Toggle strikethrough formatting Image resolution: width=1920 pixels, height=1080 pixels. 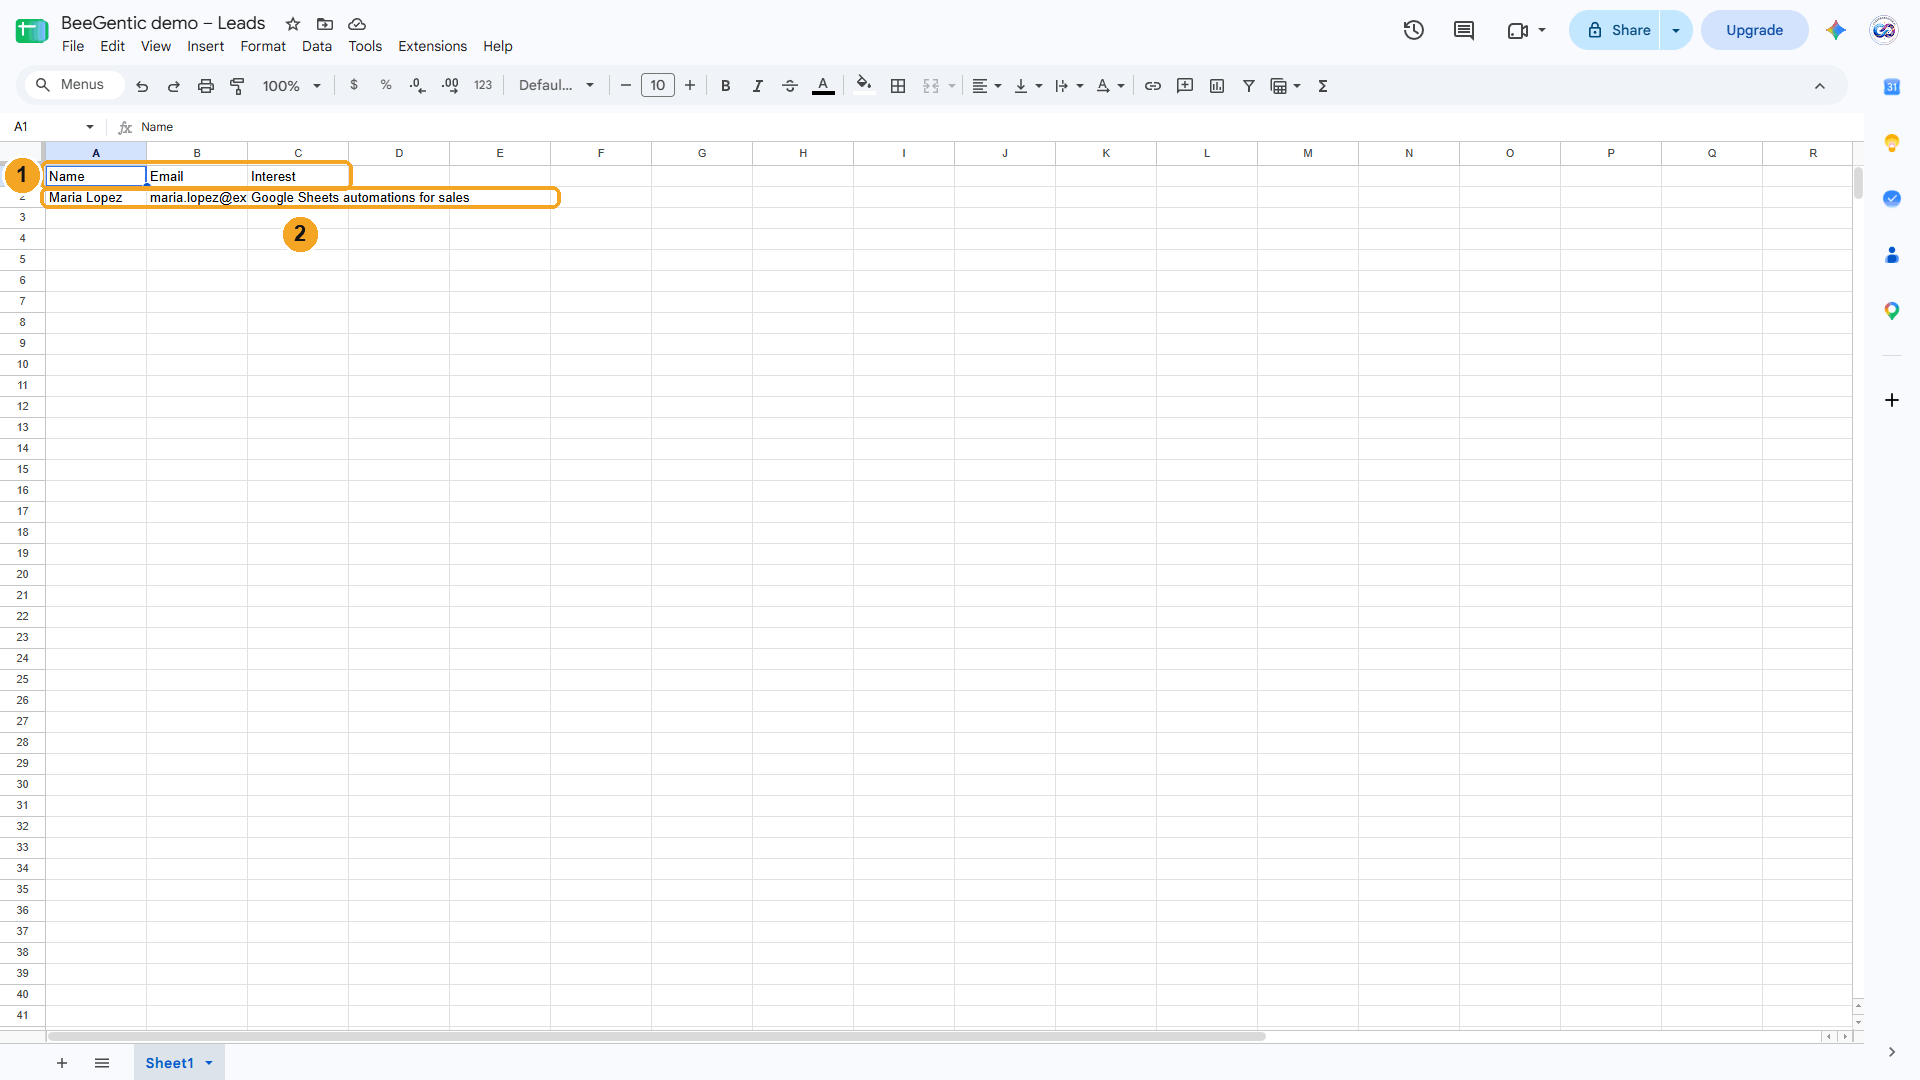790,86
